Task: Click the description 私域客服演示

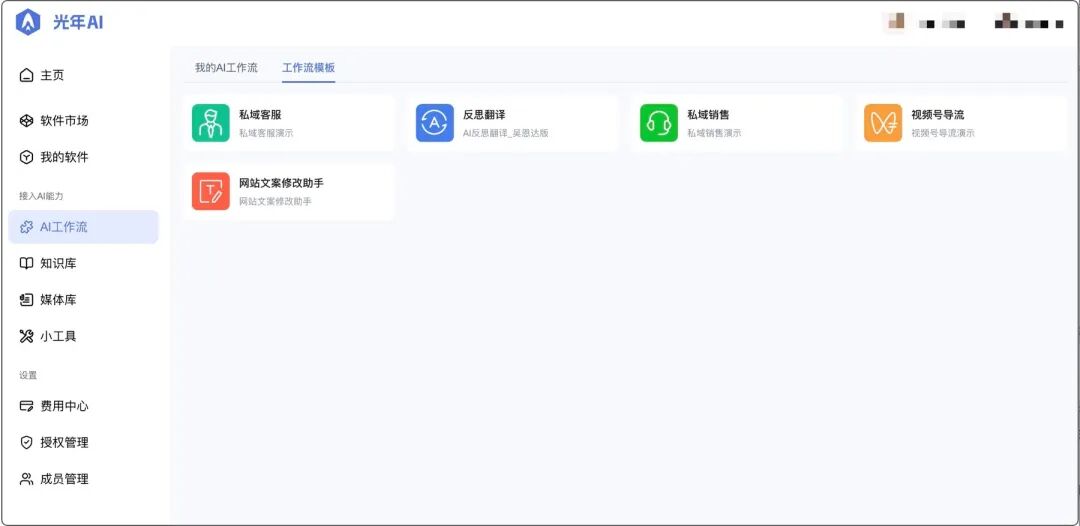Action: pos(266,133)
